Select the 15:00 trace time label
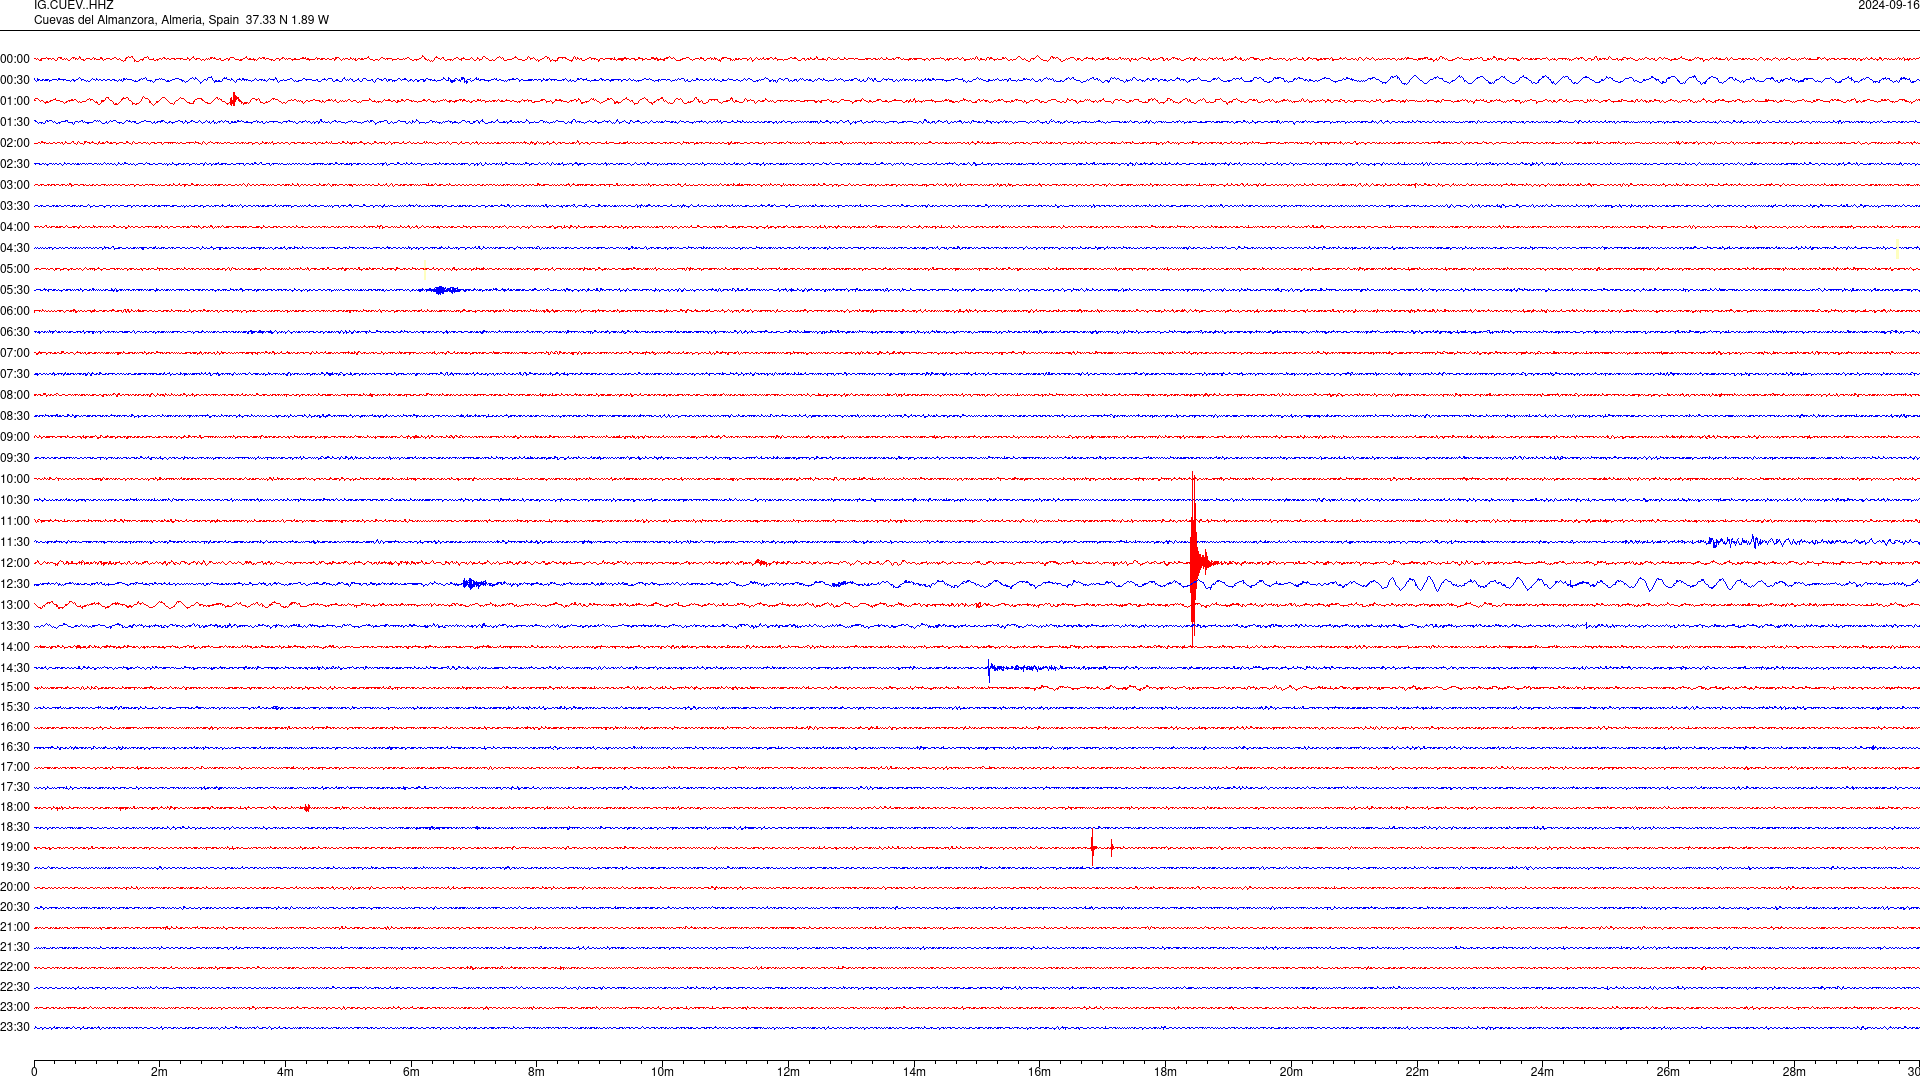 (15, 687)
